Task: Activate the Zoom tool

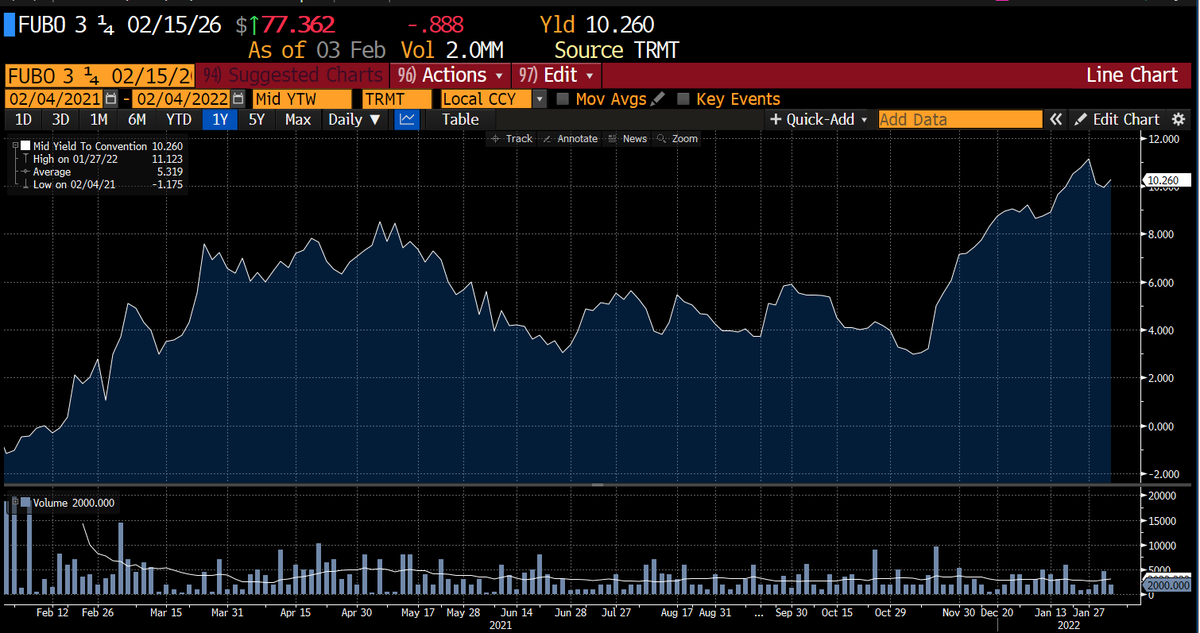Action: tap(677, 138)
